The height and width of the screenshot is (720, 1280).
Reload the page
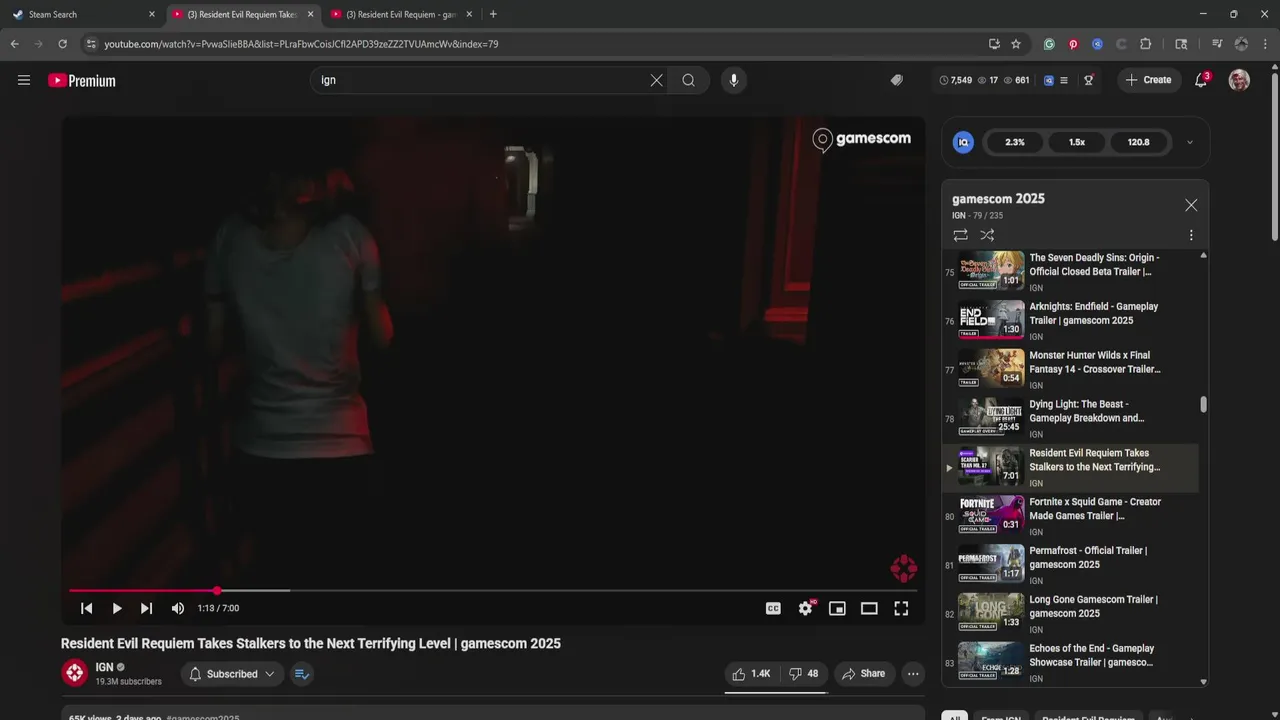(62, 44)
